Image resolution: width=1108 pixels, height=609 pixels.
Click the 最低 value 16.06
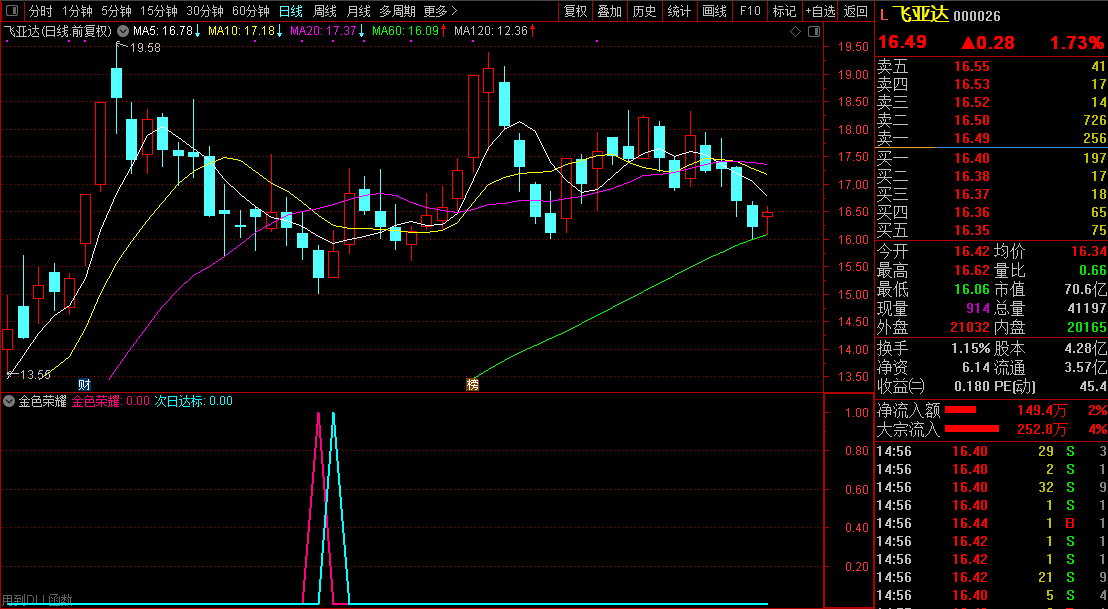tap(972, 290)
